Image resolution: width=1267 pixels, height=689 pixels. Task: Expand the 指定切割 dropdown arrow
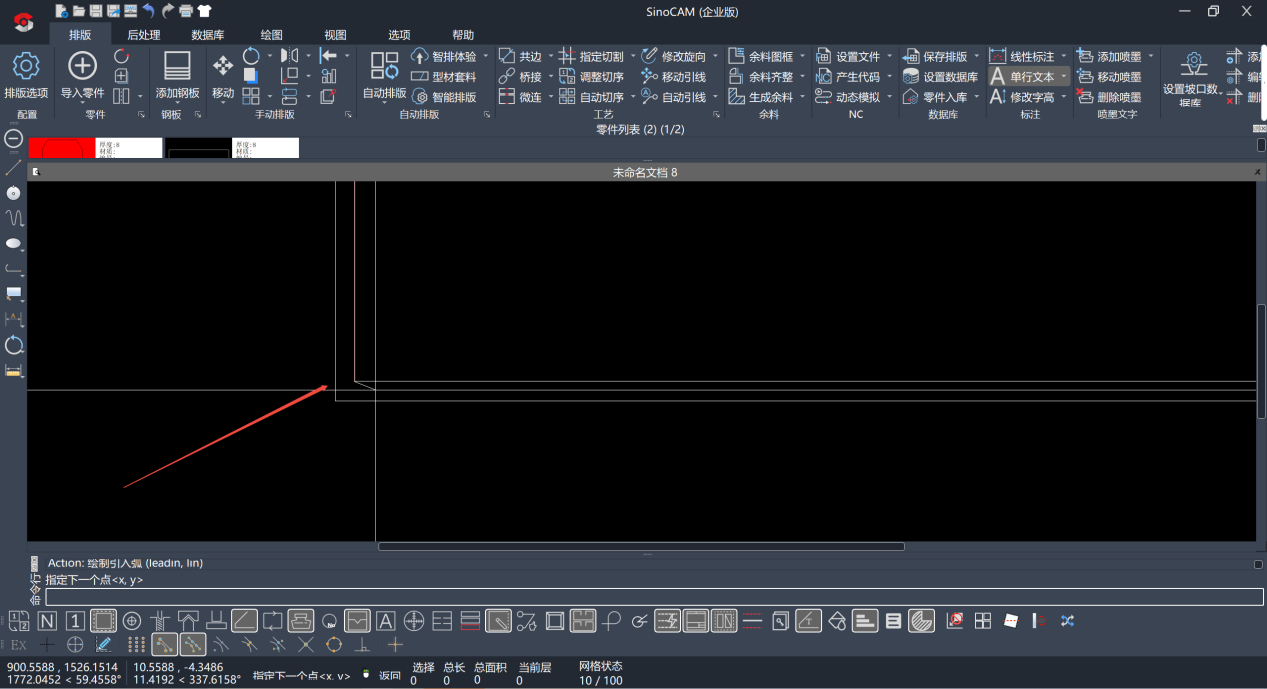[633, 57]
